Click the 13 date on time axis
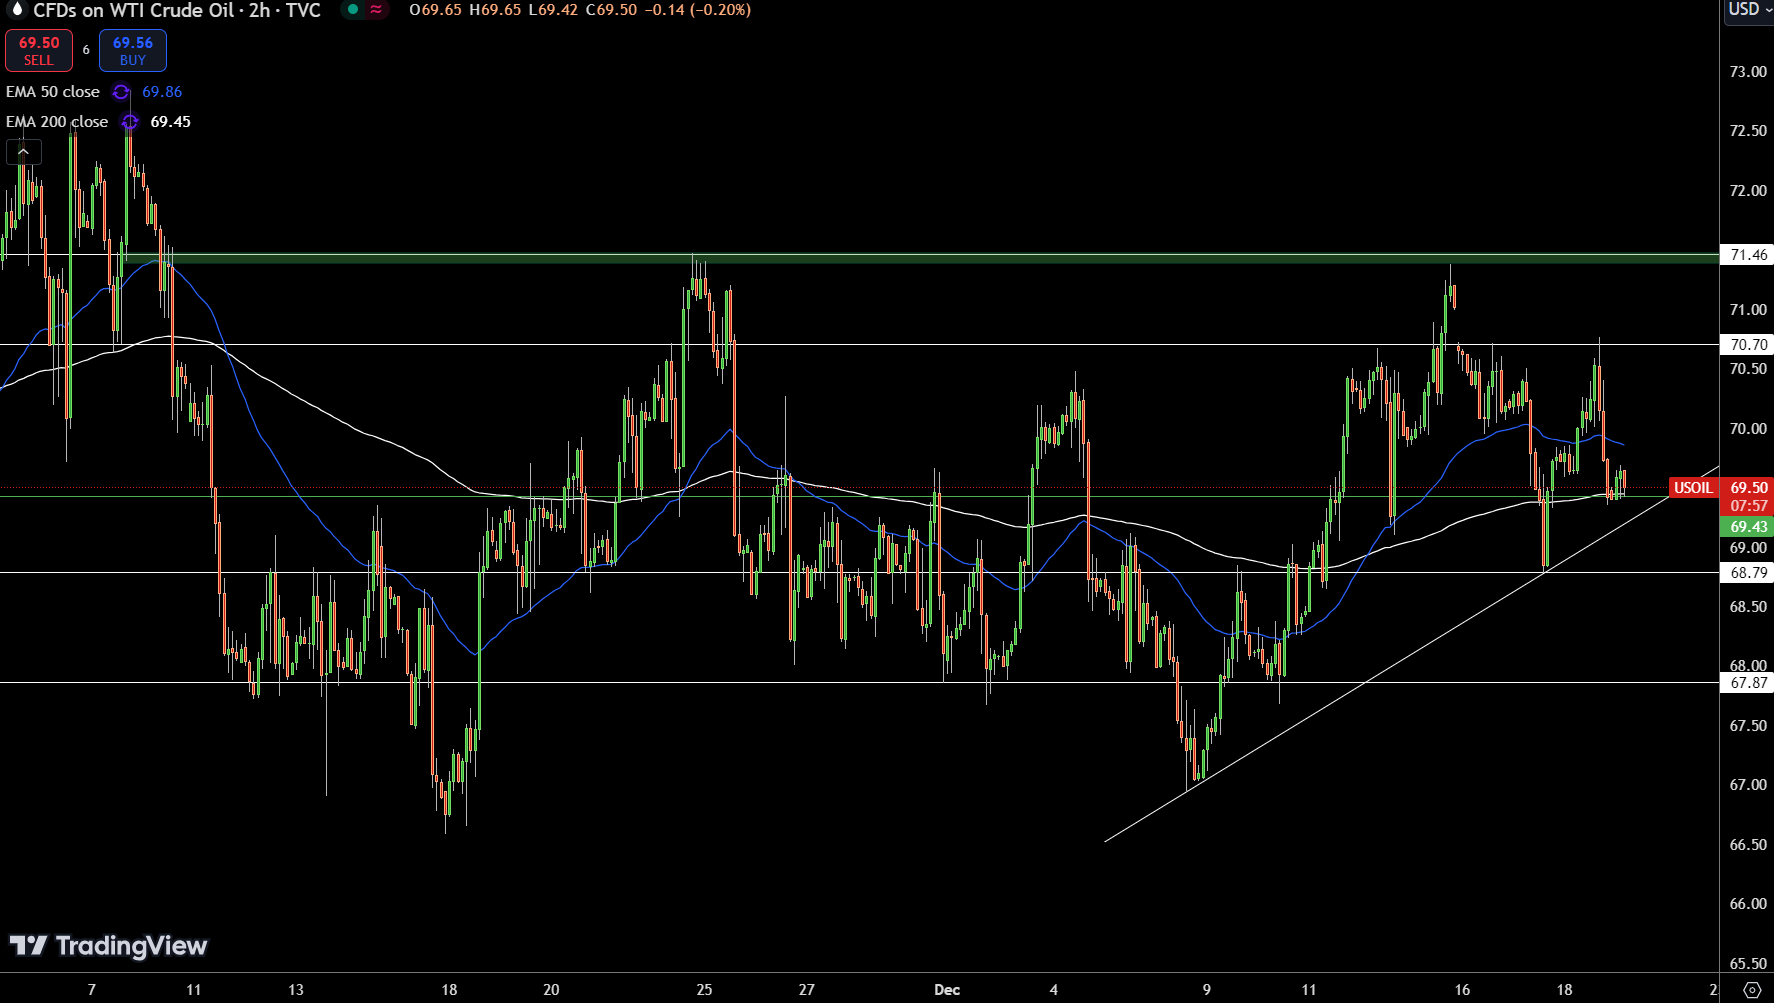 pos(295,990)
